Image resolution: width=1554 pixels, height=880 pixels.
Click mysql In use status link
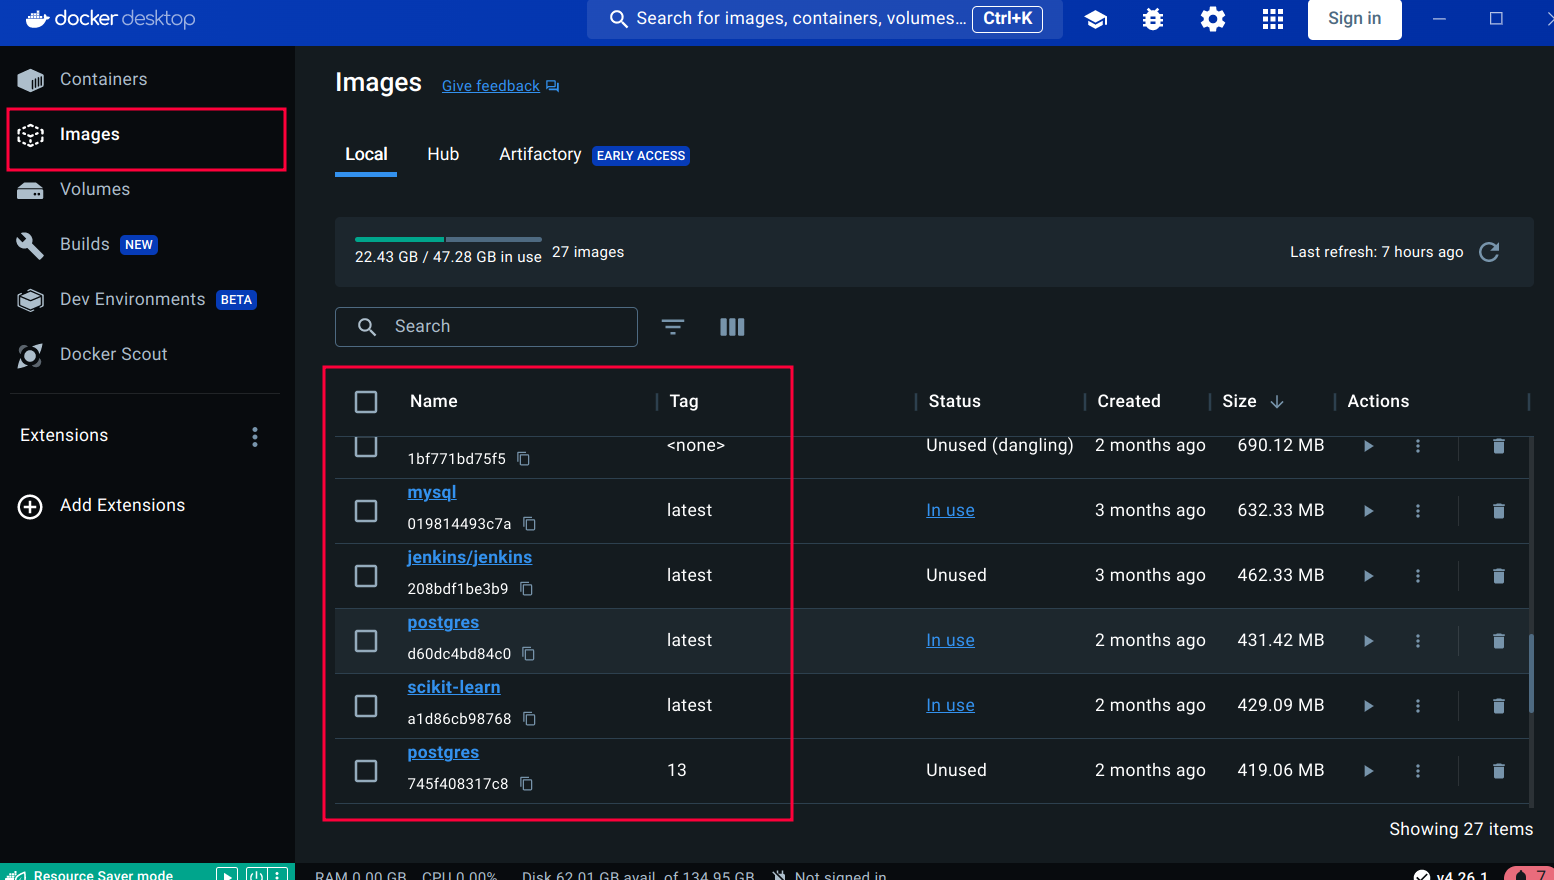[x=950, y=510]
